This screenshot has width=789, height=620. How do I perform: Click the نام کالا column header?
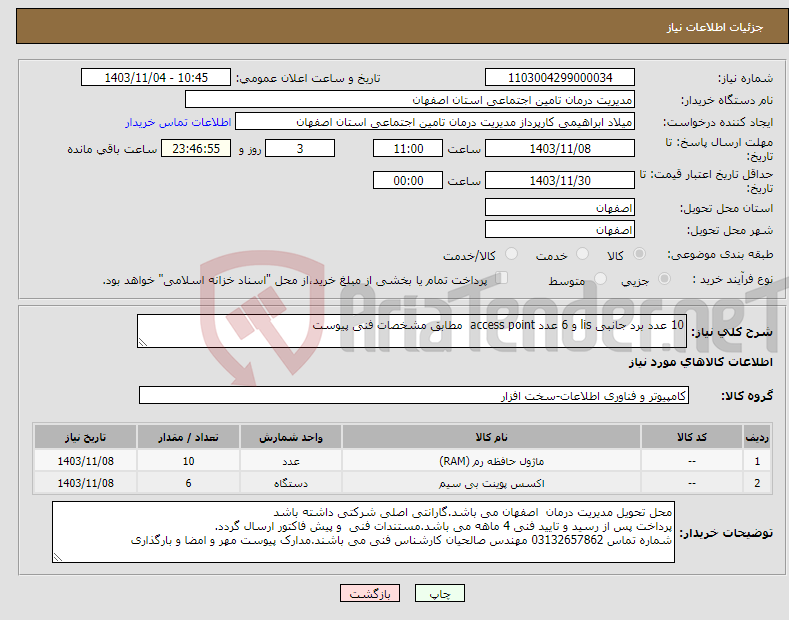[x=491, y=437]
